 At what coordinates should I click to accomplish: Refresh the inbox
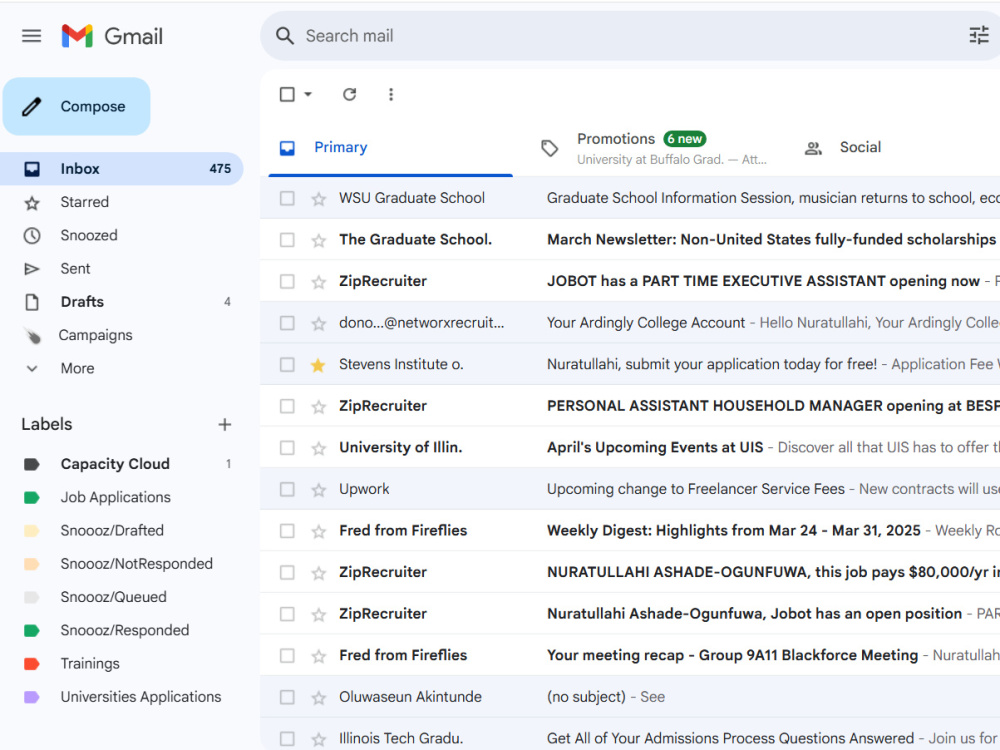point(349,94)
